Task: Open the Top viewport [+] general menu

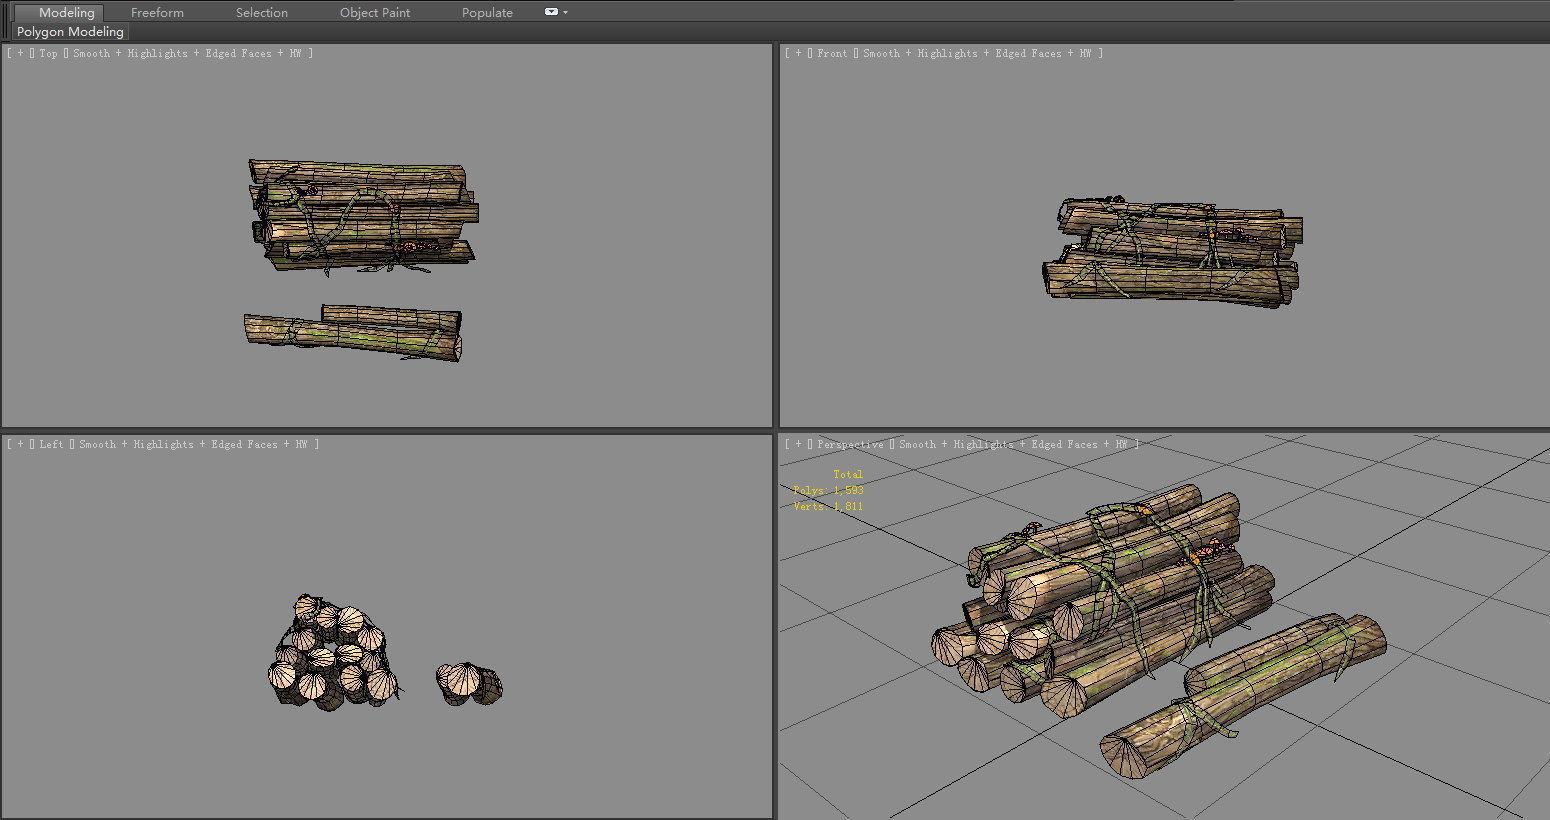Action: coord(20,53)
